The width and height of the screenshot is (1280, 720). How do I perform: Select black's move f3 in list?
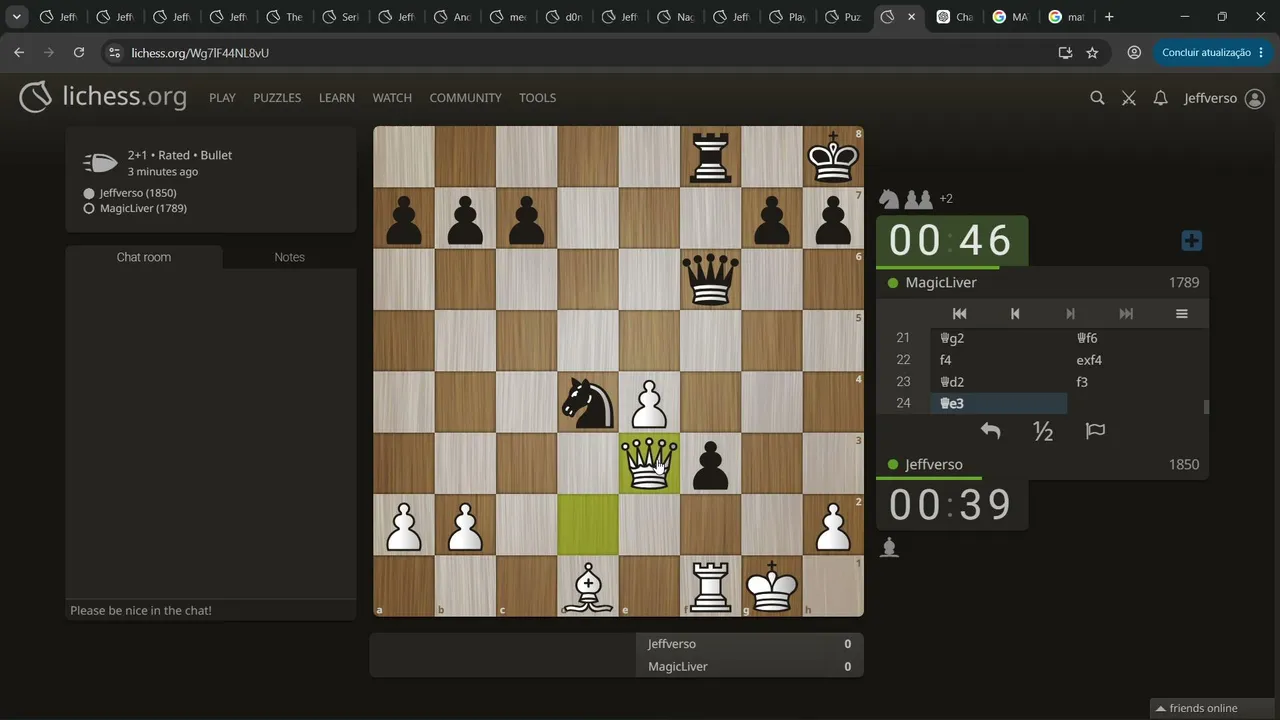point(1135,382)
